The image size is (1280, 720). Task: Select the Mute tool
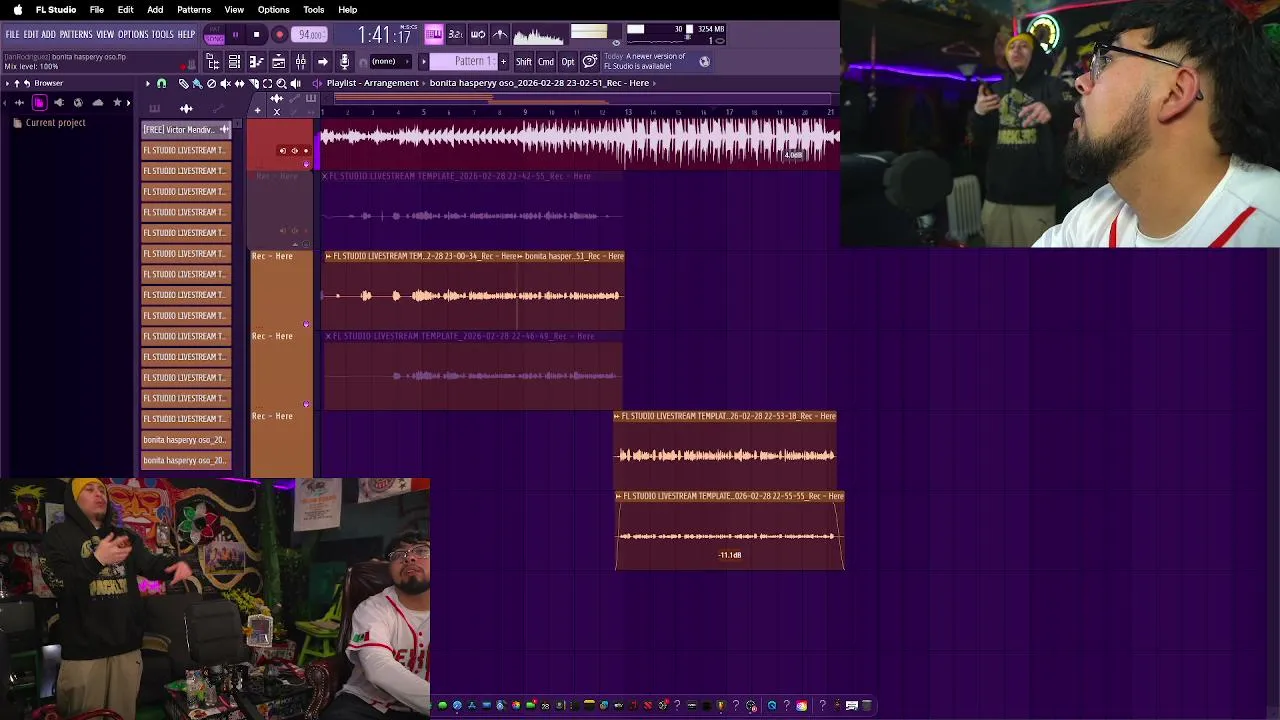[x=225, y=83]
